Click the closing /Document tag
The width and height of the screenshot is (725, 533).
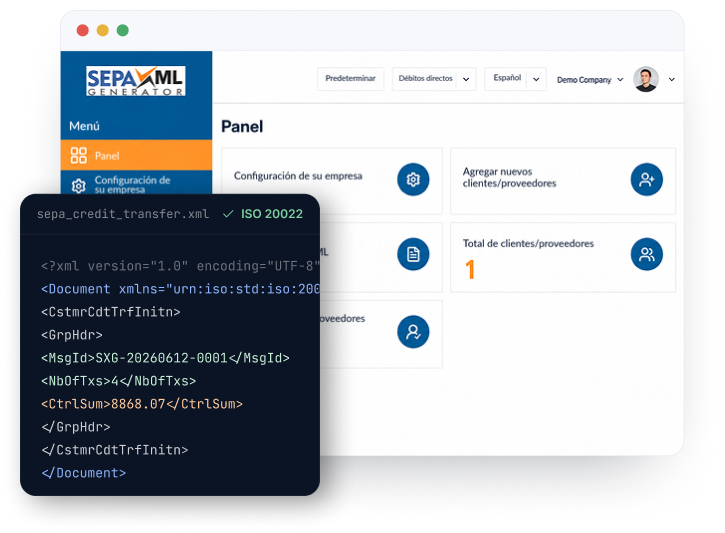[x=83, y=473]
